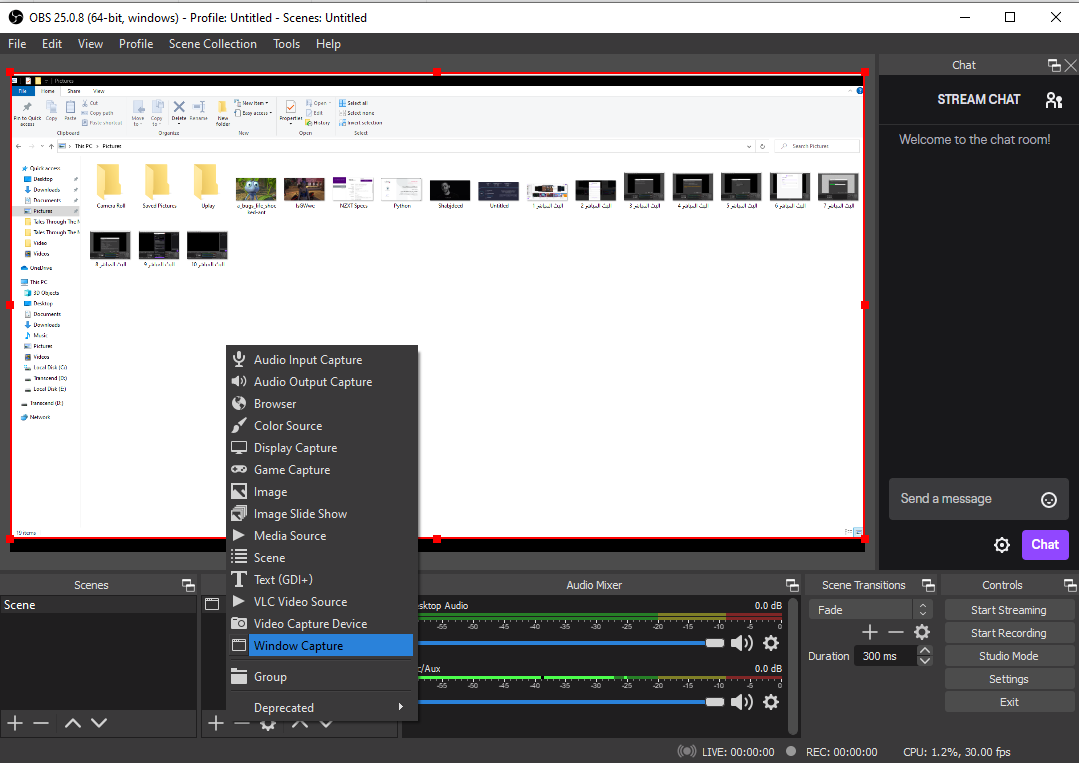Click Start Recording
The height and width of the screenshot is (763, 1079).
point(1009,633)
